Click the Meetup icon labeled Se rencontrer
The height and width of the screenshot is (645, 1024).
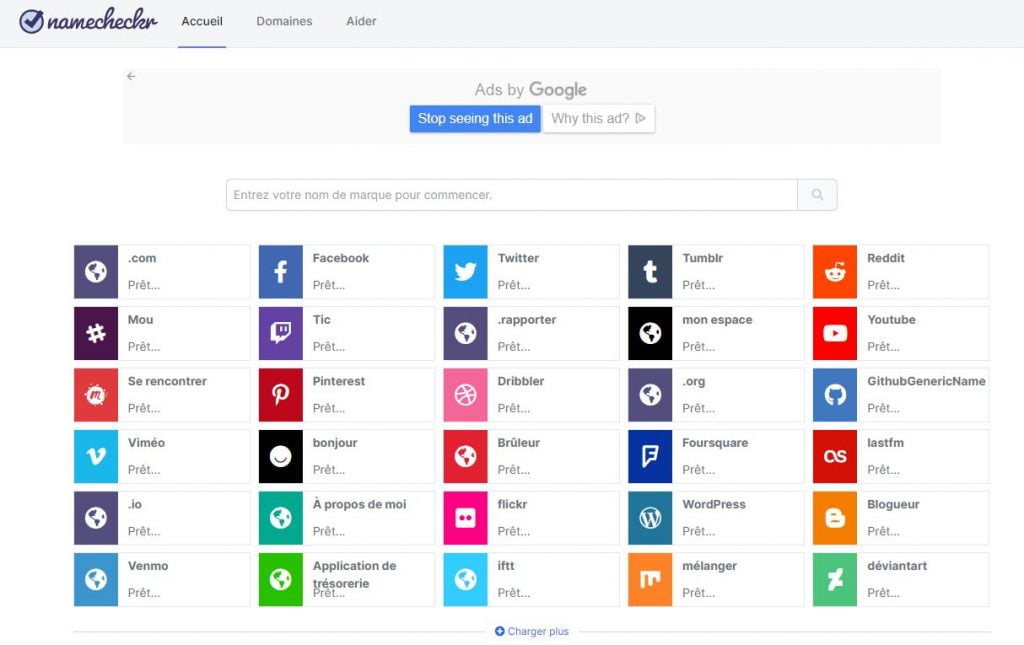(96, 395)
